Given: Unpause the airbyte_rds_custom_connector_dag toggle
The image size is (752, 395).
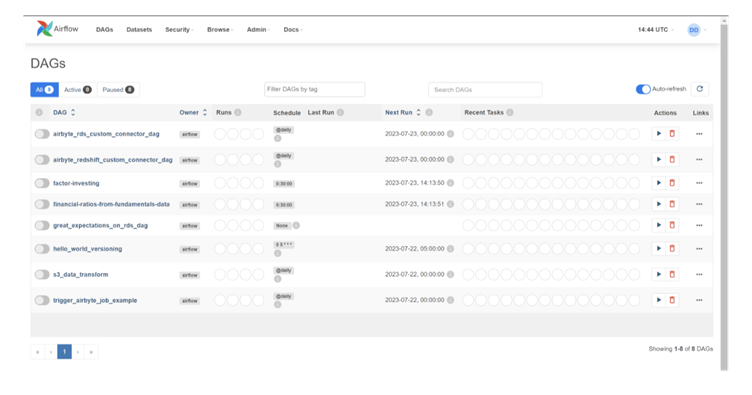Looking at the screenshot, I should 42,134.
